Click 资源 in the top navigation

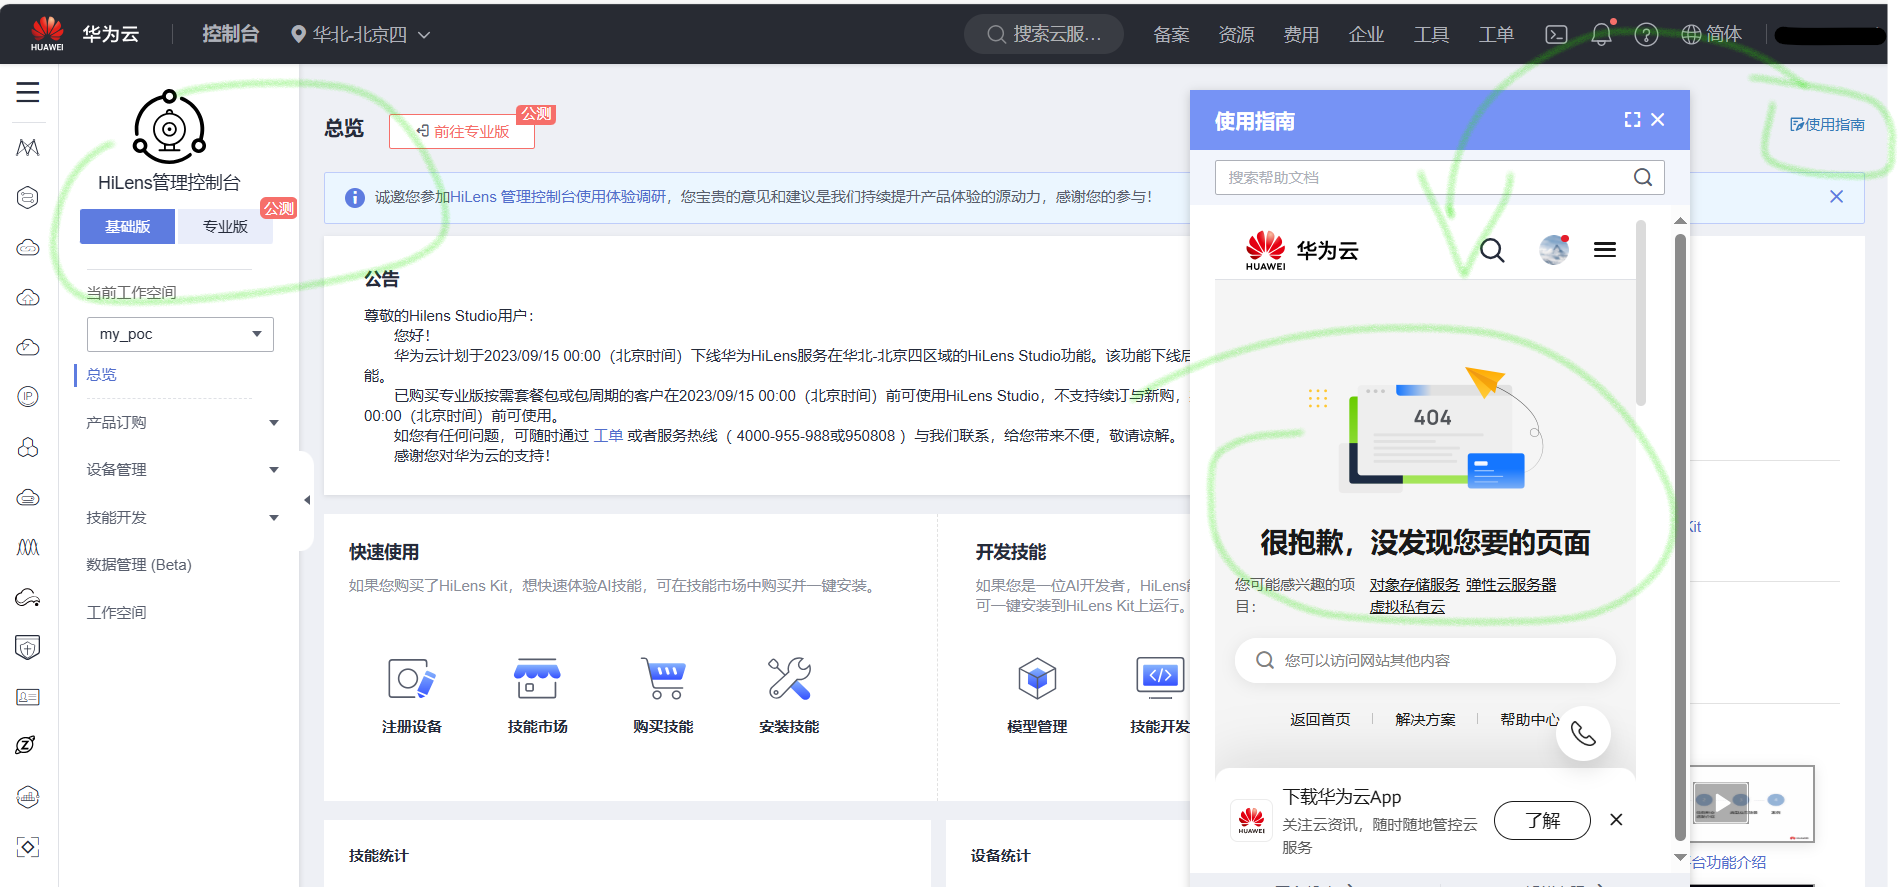pos(1236,34)
